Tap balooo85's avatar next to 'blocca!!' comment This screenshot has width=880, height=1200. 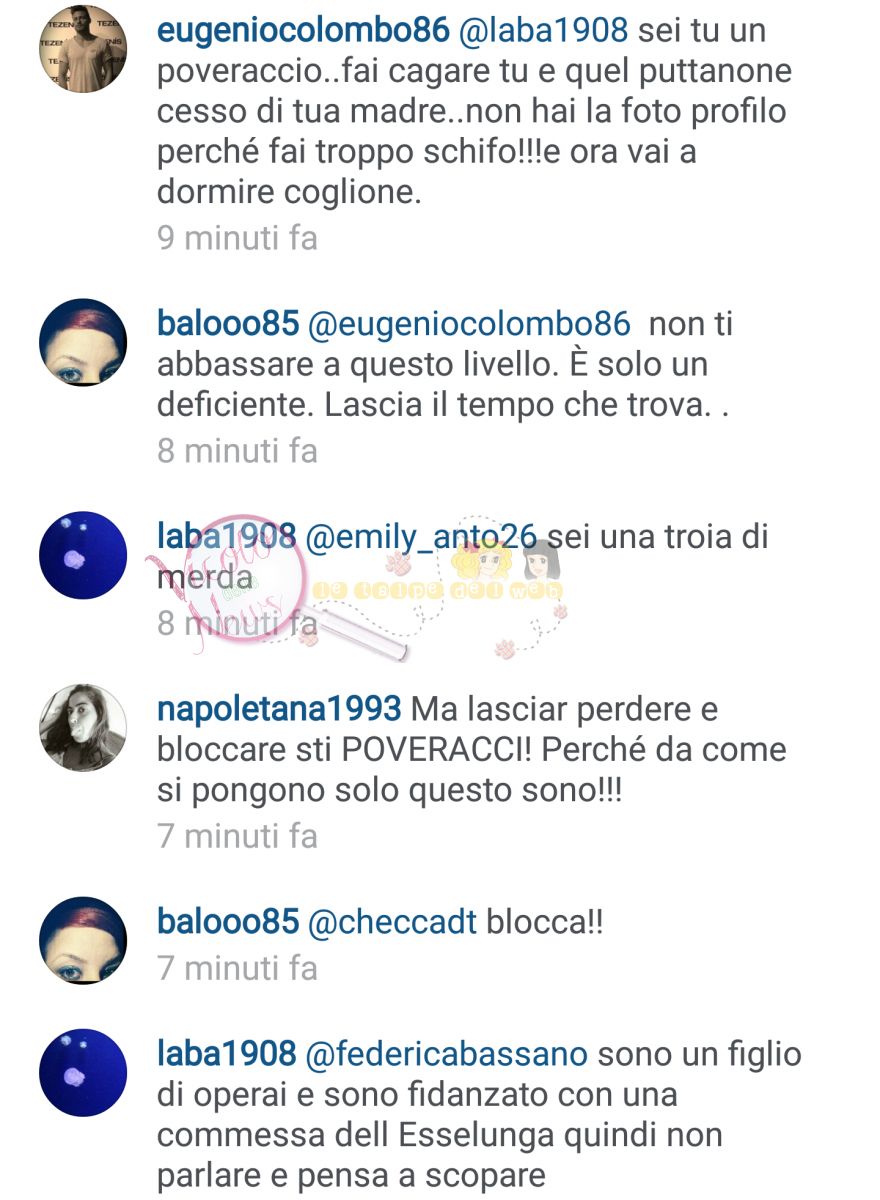pyautogui.click(x=83, y=941)
